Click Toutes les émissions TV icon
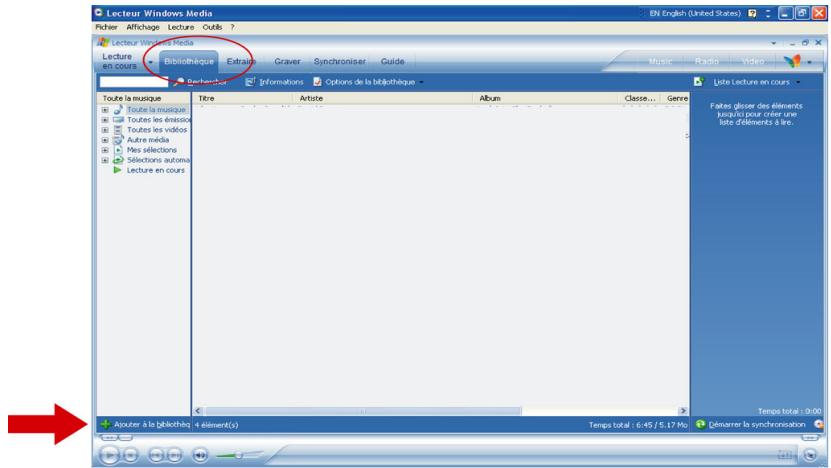831x468 pixels. click(x=118, y=120)
